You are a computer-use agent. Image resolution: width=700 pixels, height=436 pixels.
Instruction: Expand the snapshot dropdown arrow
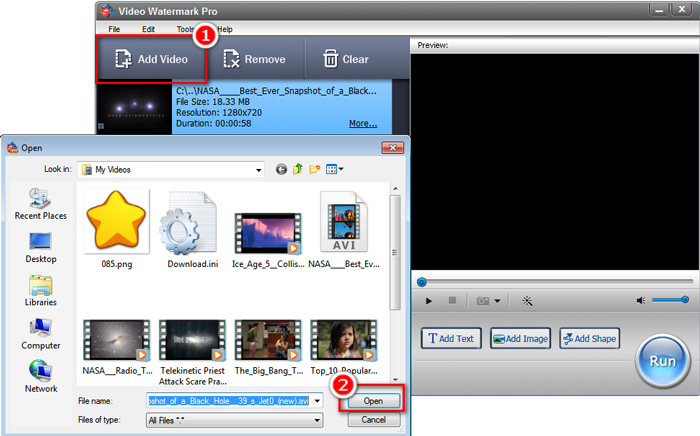click(x=497, y=301)
